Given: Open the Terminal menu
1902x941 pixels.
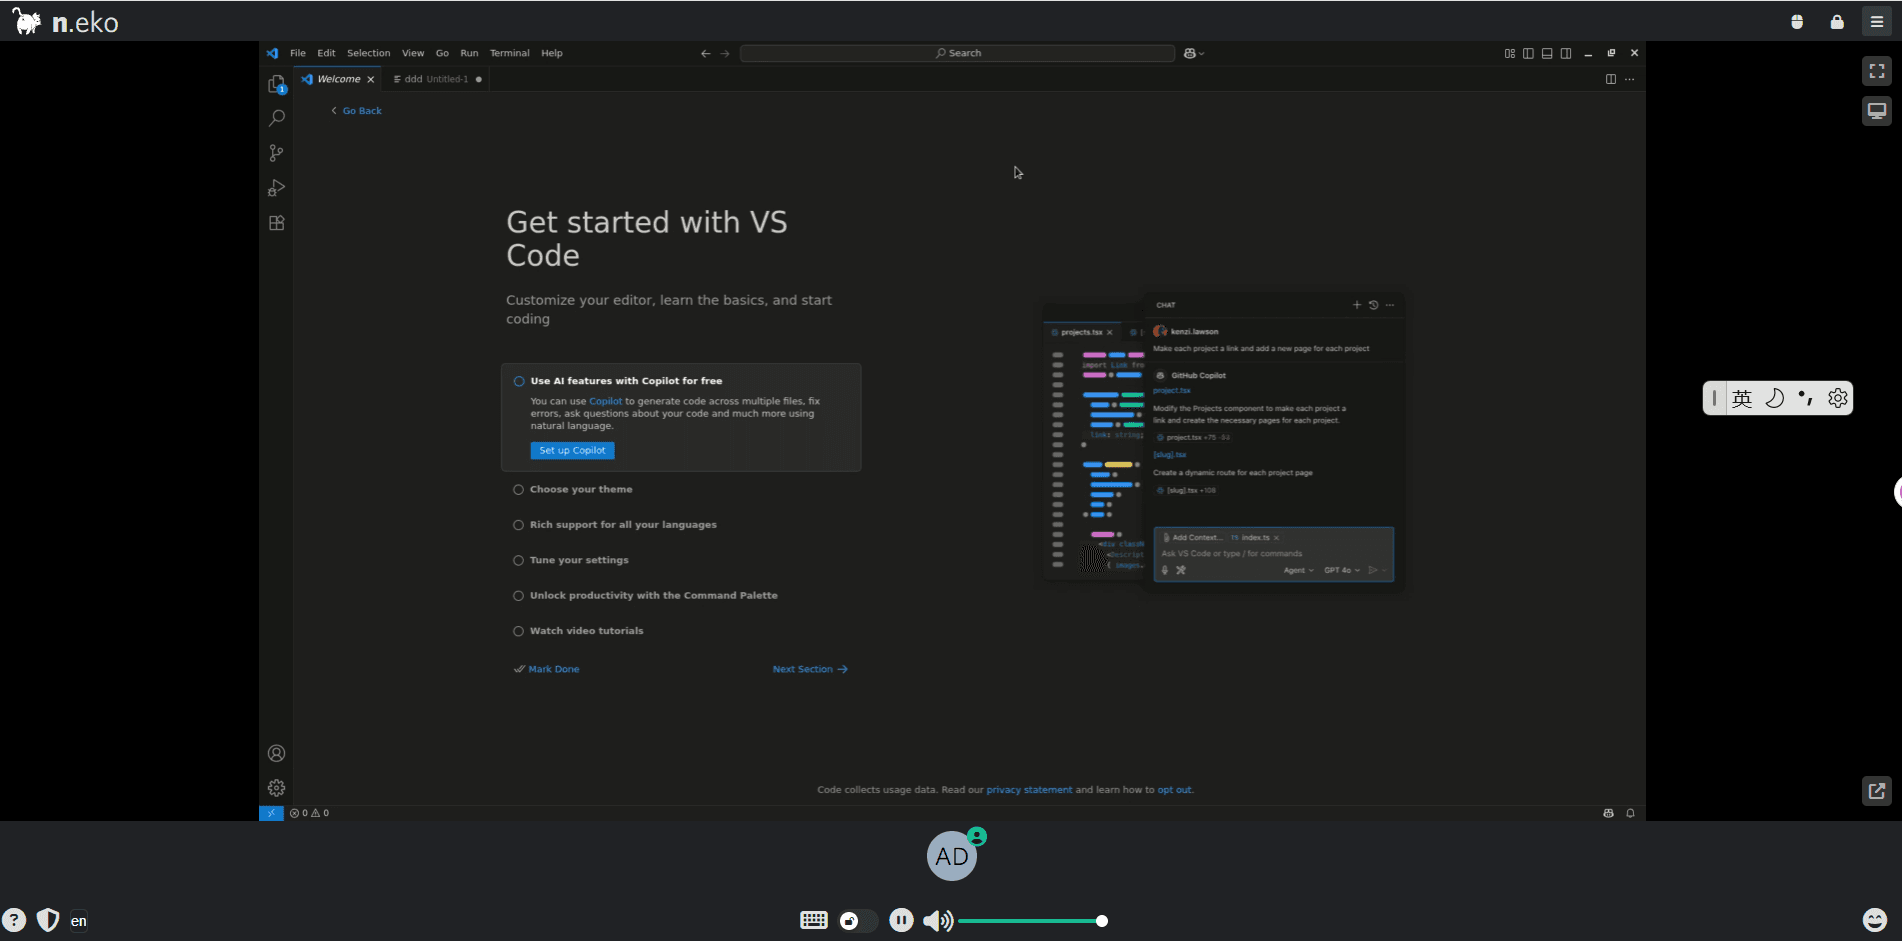Looking at the screenshot, I should coord(509,53).
